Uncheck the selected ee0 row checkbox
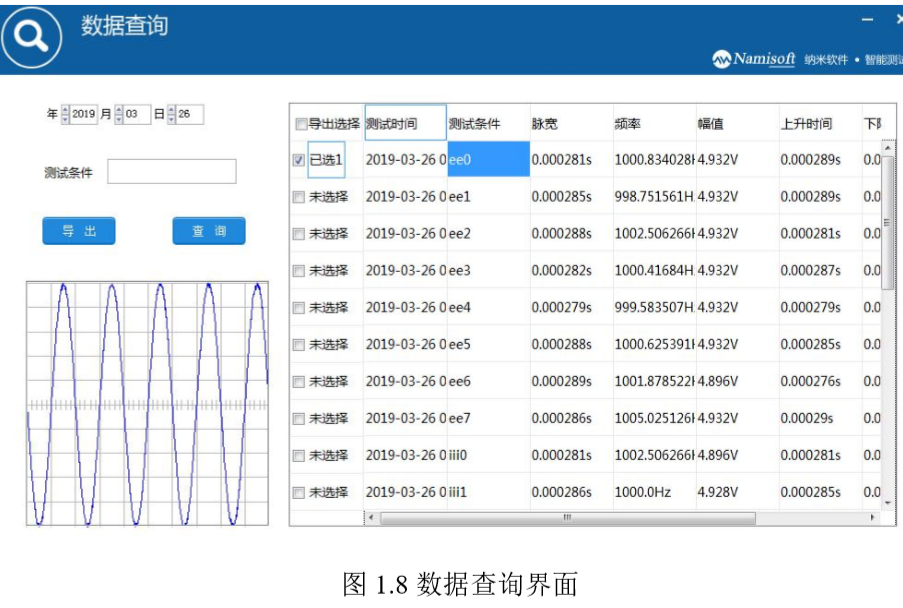Screen dimensions: 903x608 point(298,160)
